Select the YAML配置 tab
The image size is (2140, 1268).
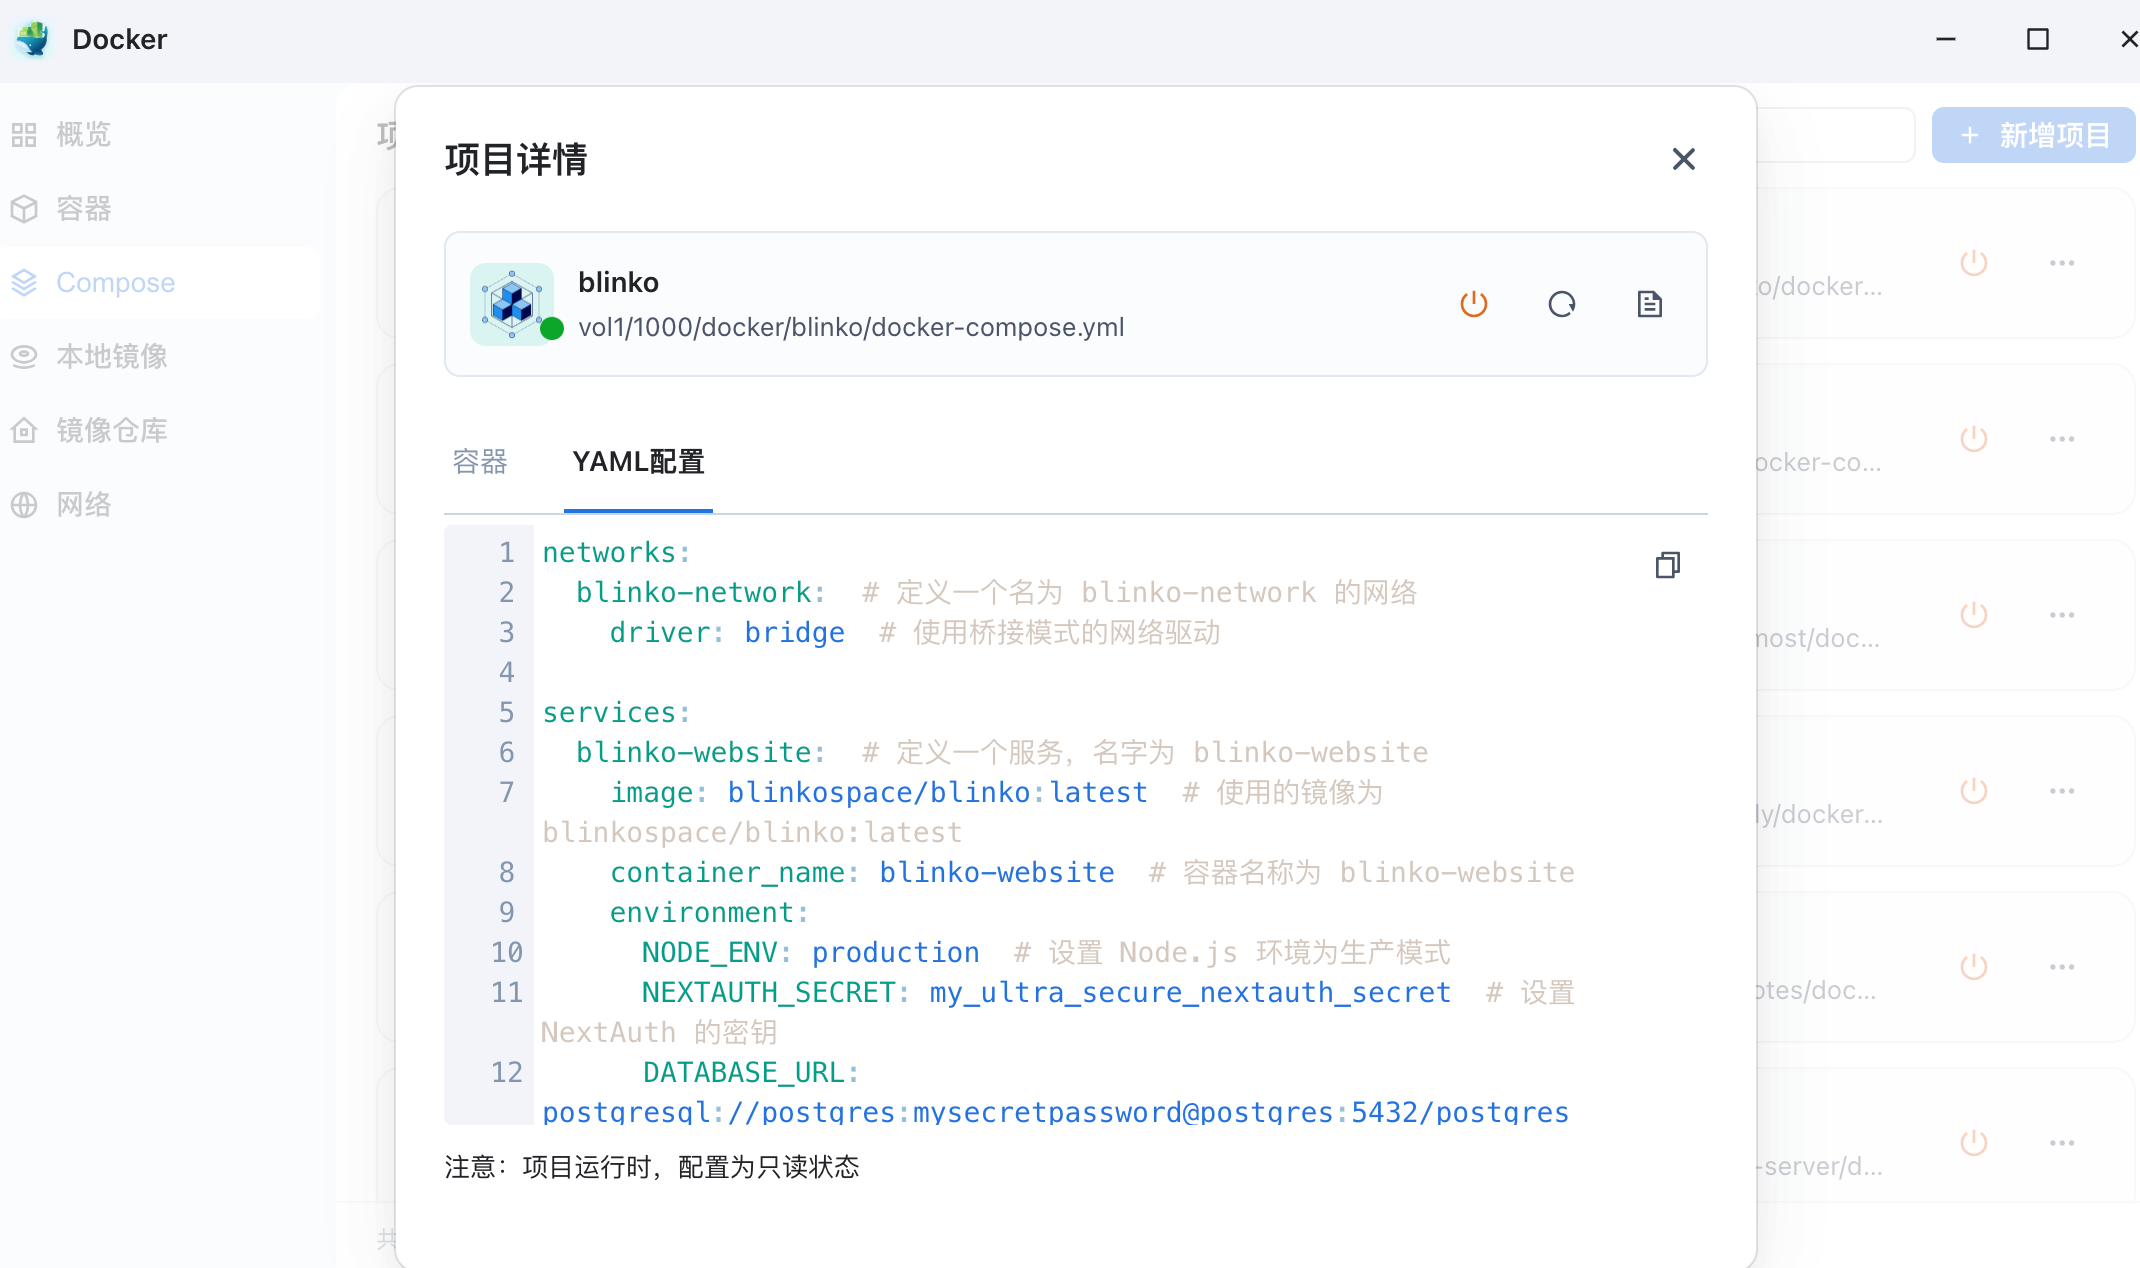[638, 462]
